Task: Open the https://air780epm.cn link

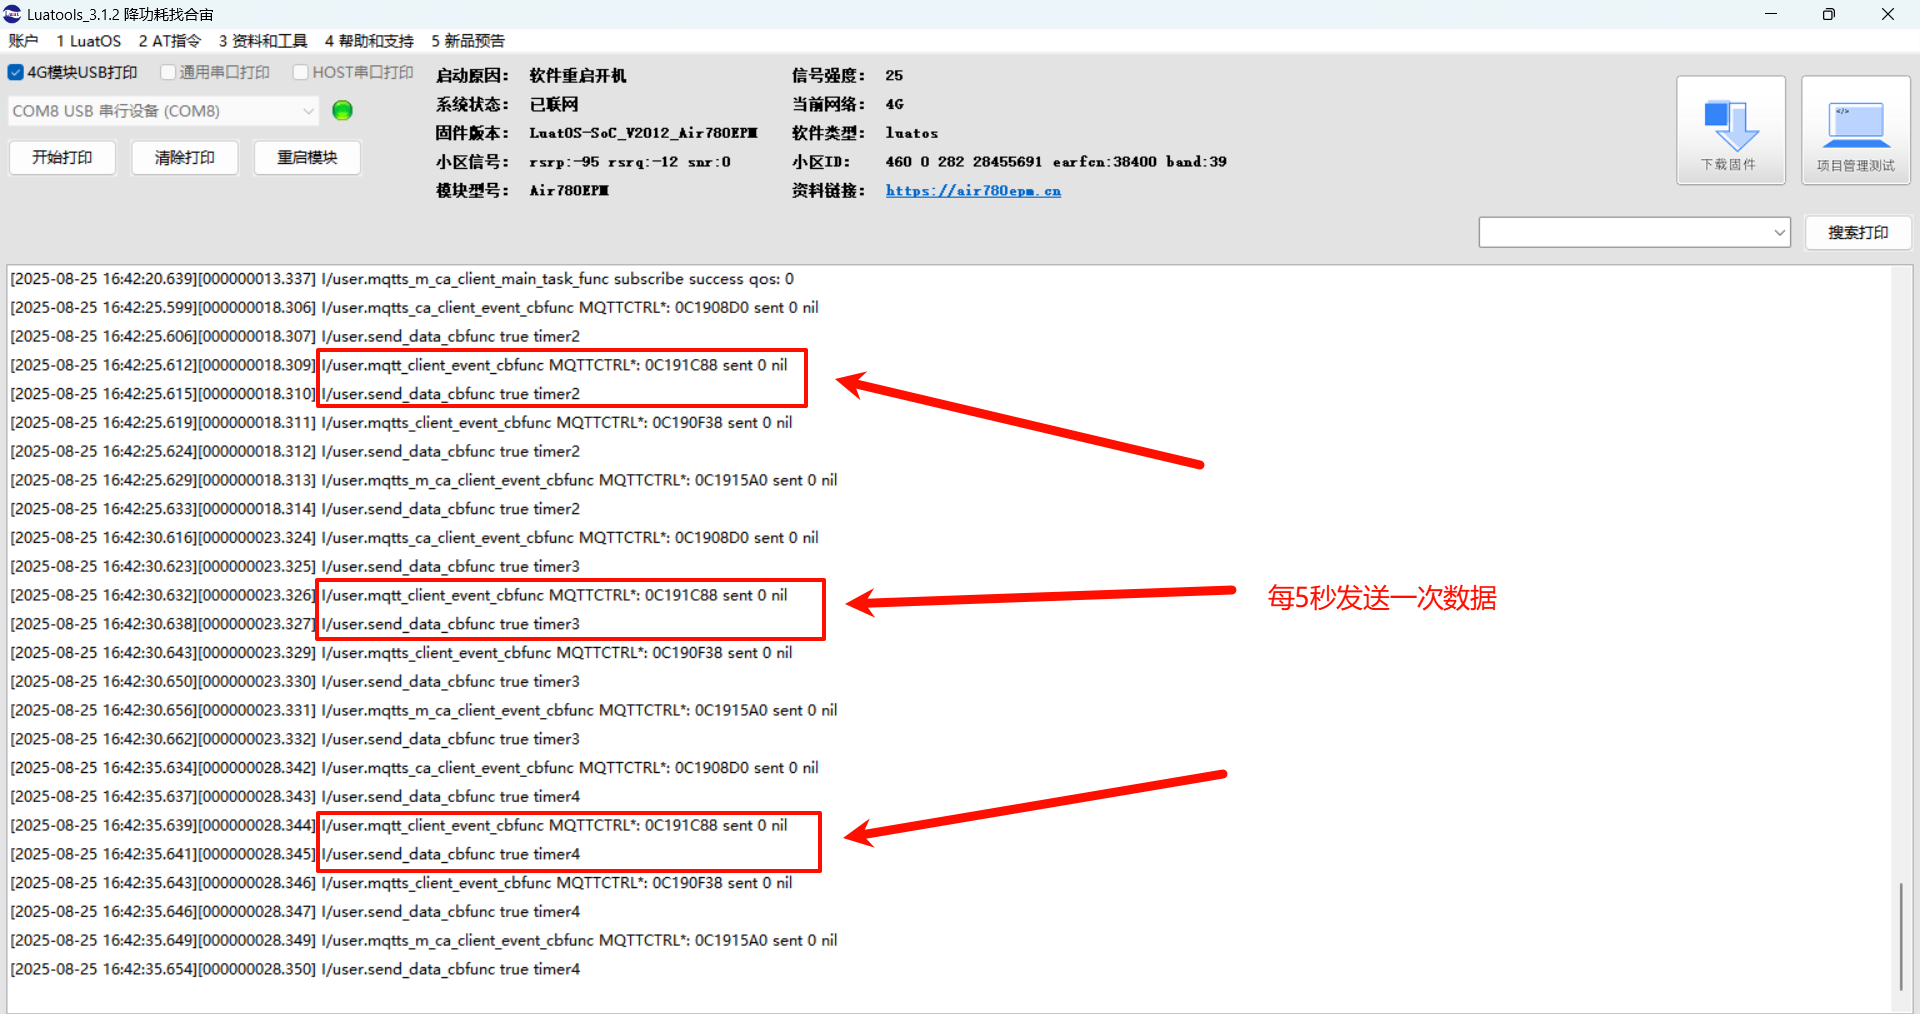Action: [x=973, y=190]
